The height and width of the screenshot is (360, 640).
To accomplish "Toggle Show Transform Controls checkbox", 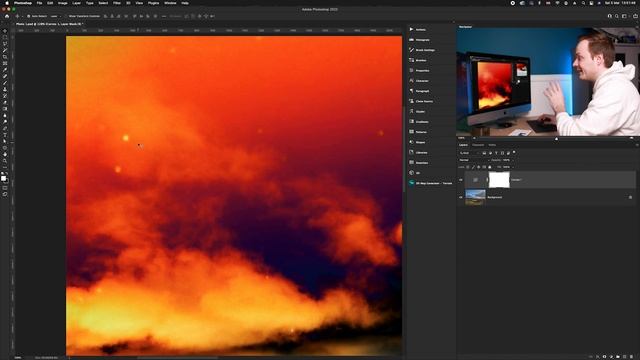I will pos(66,16).
